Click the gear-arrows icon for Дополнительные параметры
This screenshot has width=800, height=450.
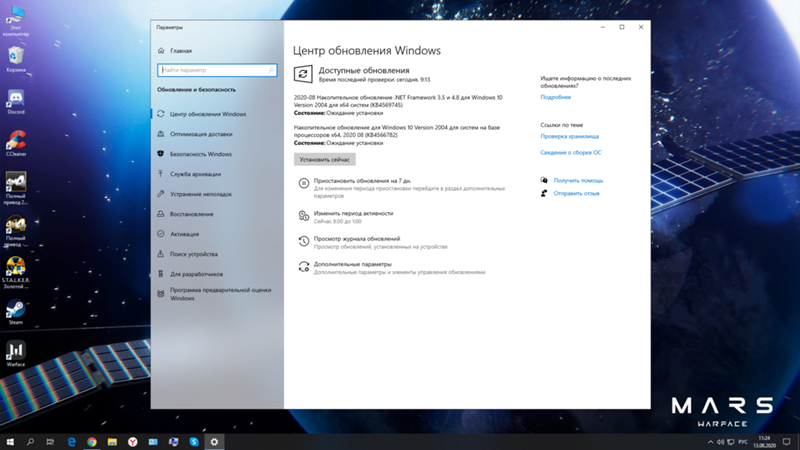304,267
